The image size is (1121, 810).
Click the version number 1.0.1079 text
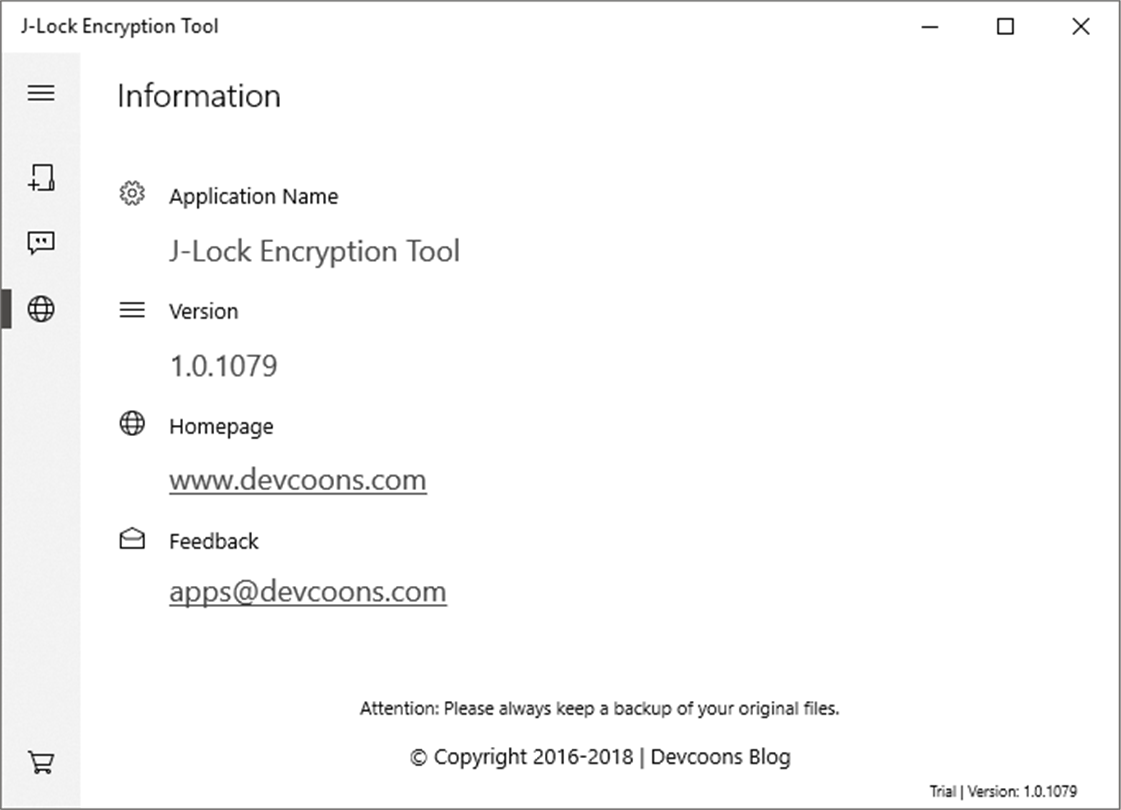tap(223, 366)
